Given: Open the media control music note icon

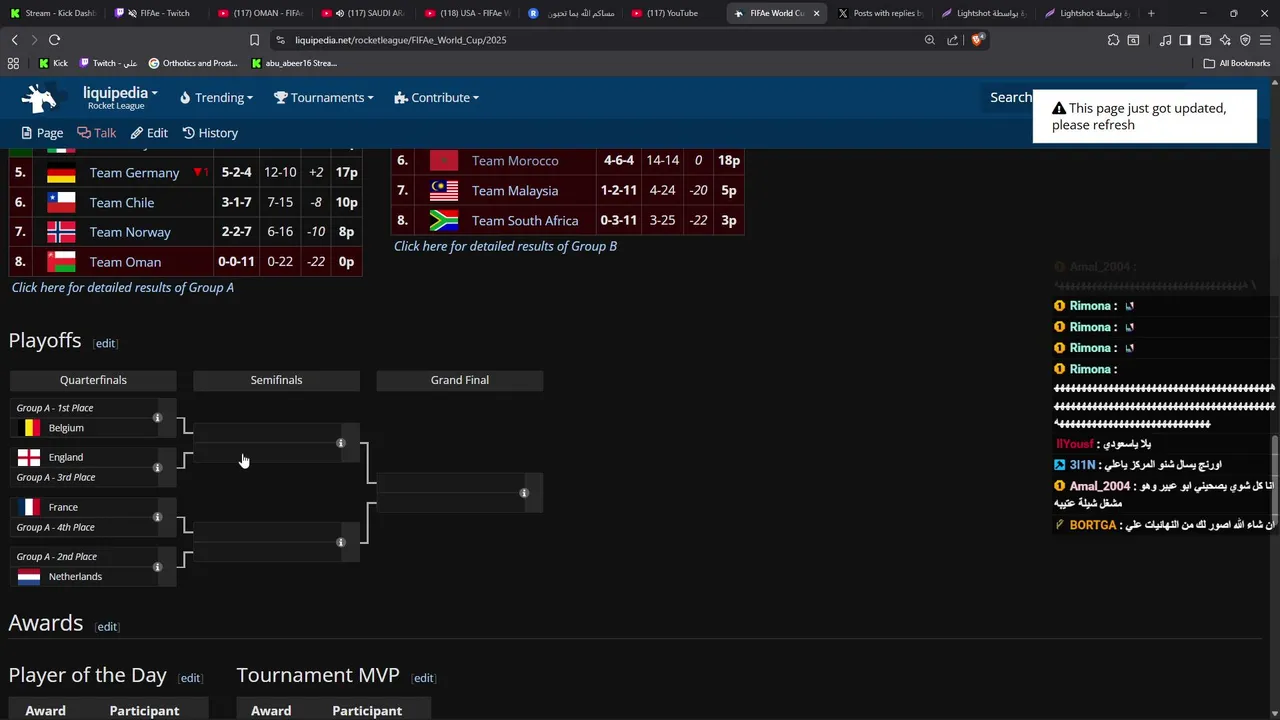Looking at the screenshot, I should pos(1165,40).
